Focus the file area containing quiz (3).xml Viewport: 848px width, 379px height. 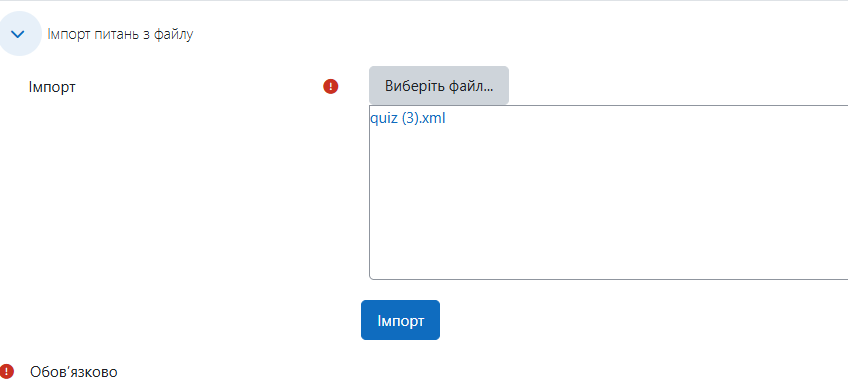click(608, 192)
